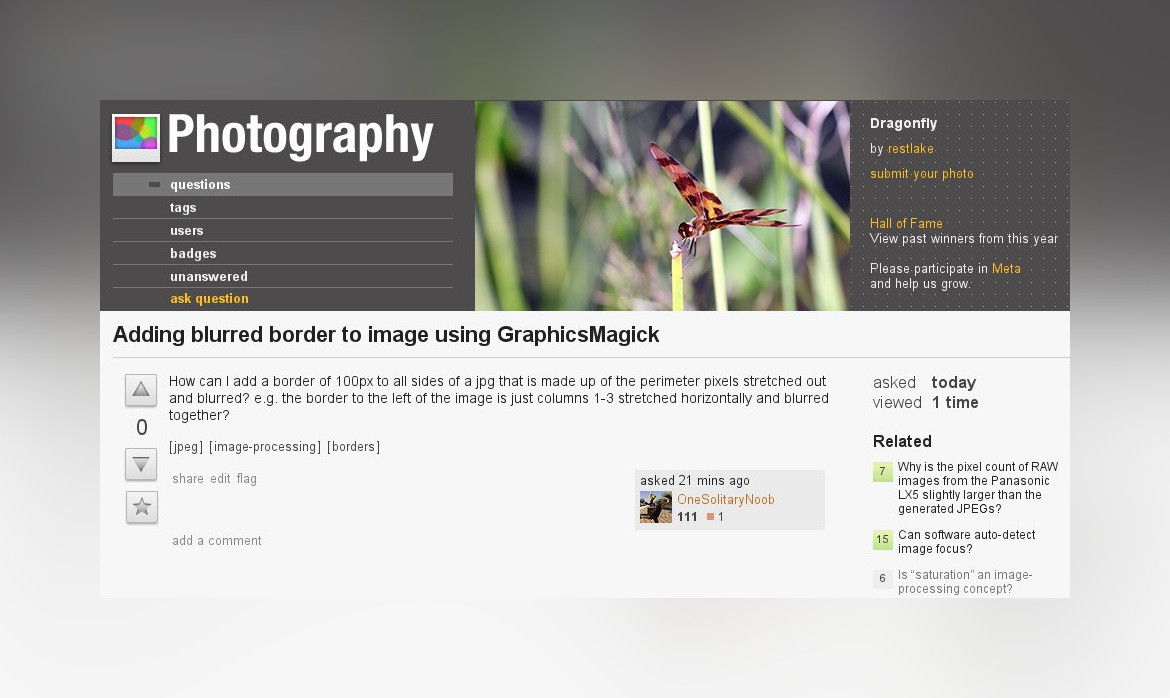Click the score 6 badge

(x=883, y=579)
